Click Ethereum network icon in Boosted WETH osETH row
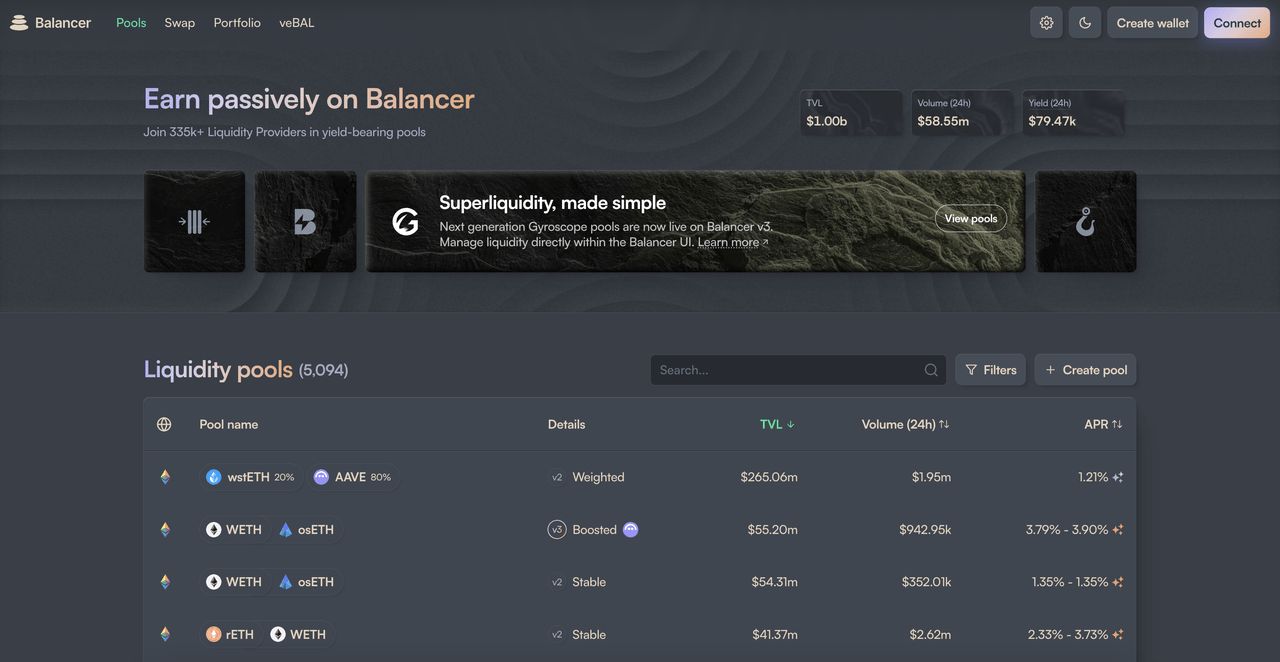 [x=165, y=530]
